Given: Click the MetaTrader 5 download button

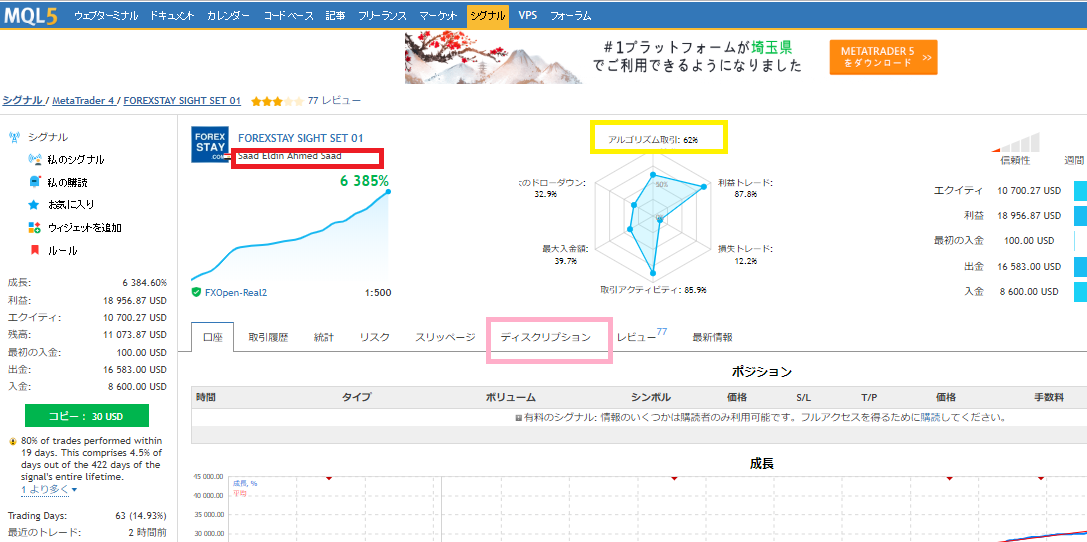Looking at the screenshot, I should 883,57.
